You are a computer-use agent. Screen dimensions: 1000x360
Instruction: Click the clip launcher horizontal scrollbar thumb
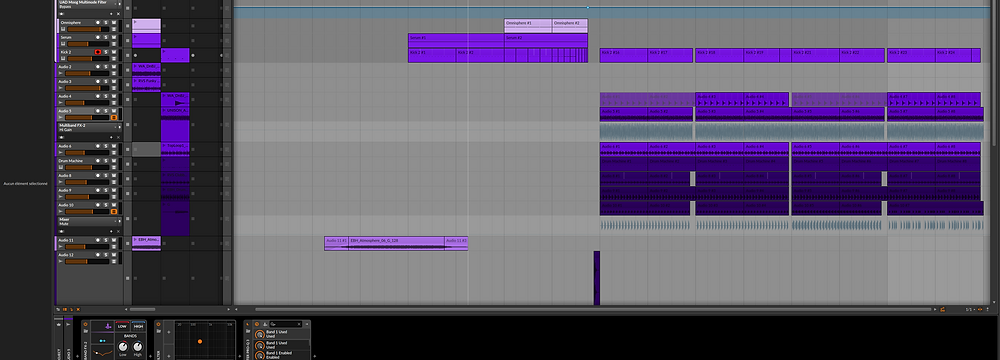coord(142,309)
